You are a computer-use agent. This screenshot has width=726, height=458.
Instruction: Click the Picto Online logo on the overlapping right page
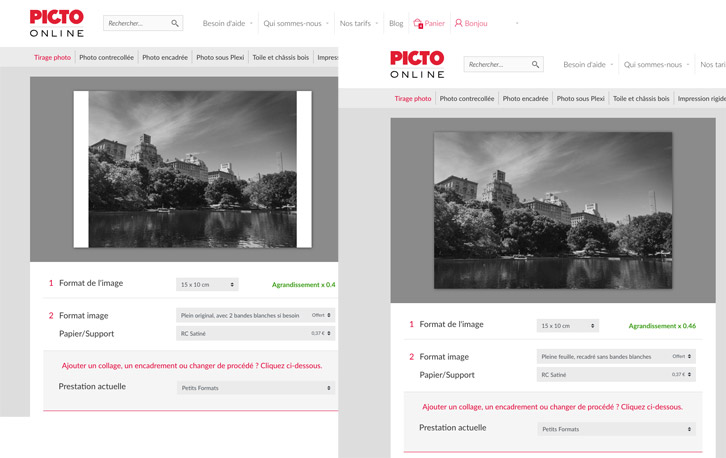click(x=417, y=64)
